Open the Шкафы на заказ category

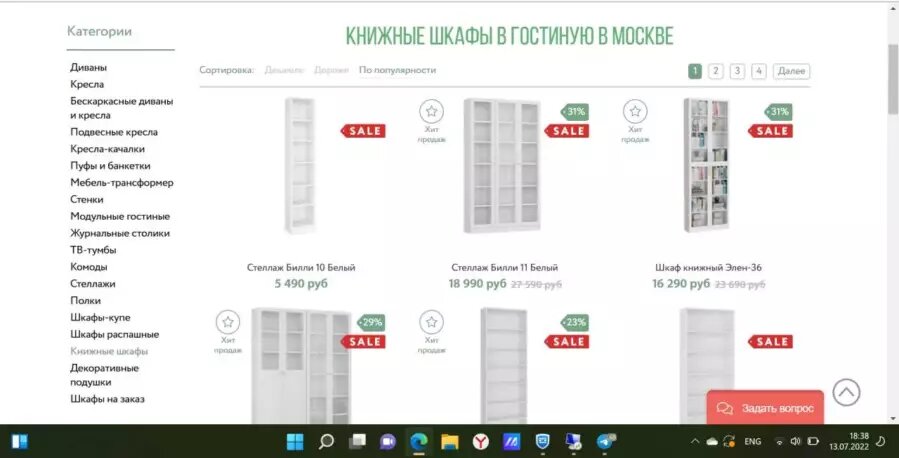pos(107,399)
